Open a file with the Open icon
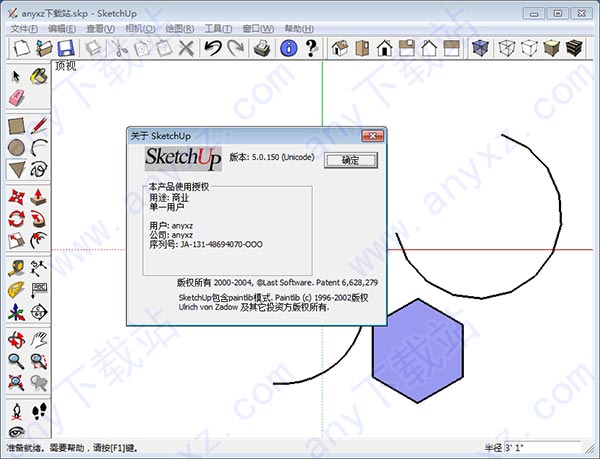This screenshot has width=600, height=459. point(44,48)
